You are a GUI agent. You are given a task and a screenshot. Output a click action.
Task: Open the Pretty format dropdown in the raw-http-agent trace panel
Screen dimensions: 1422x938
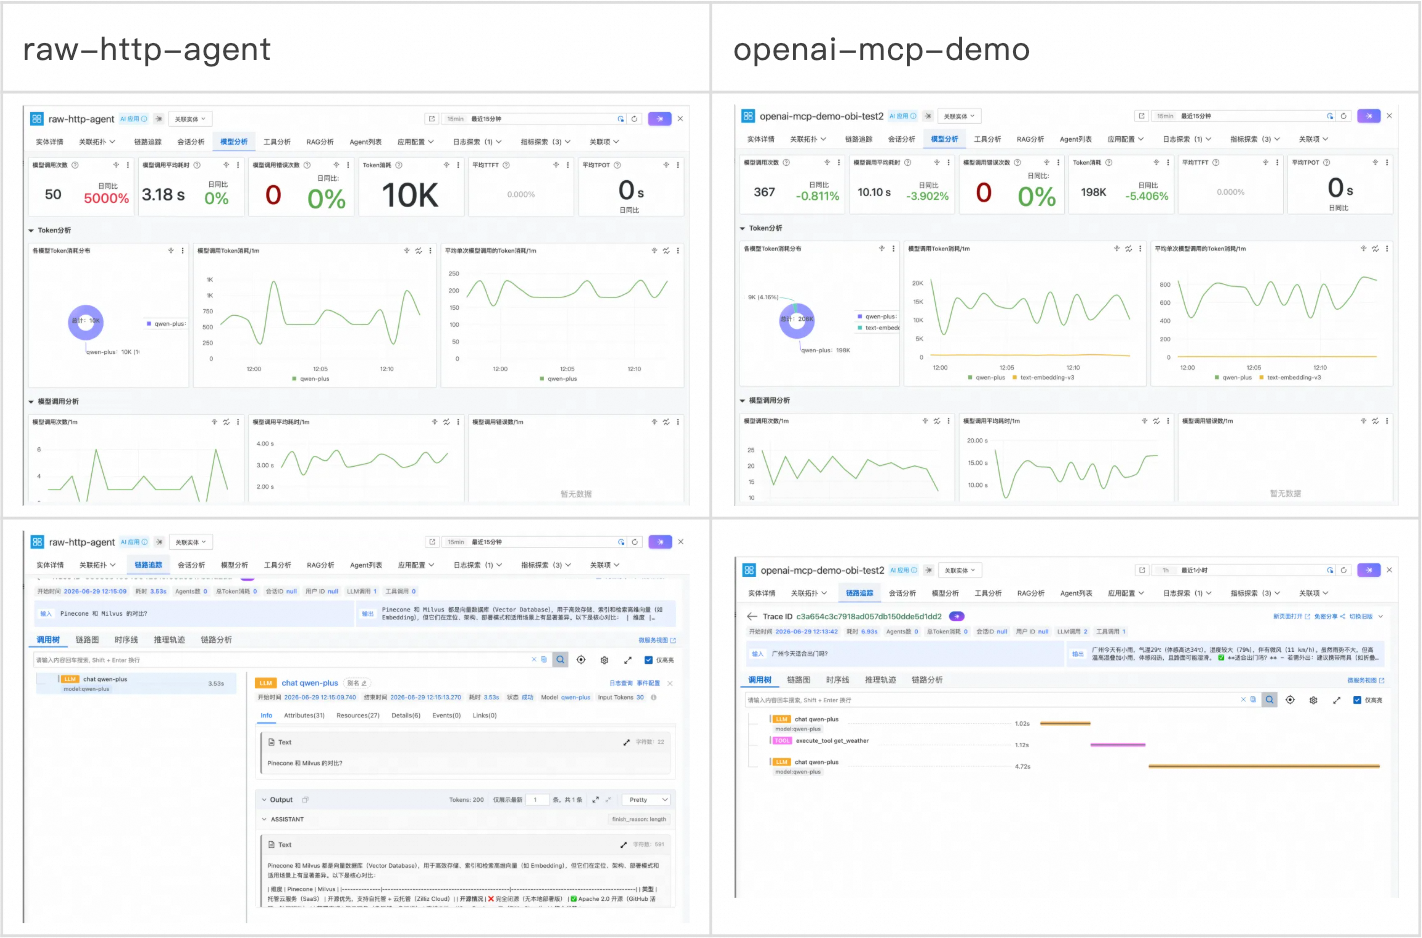(646, 800)
